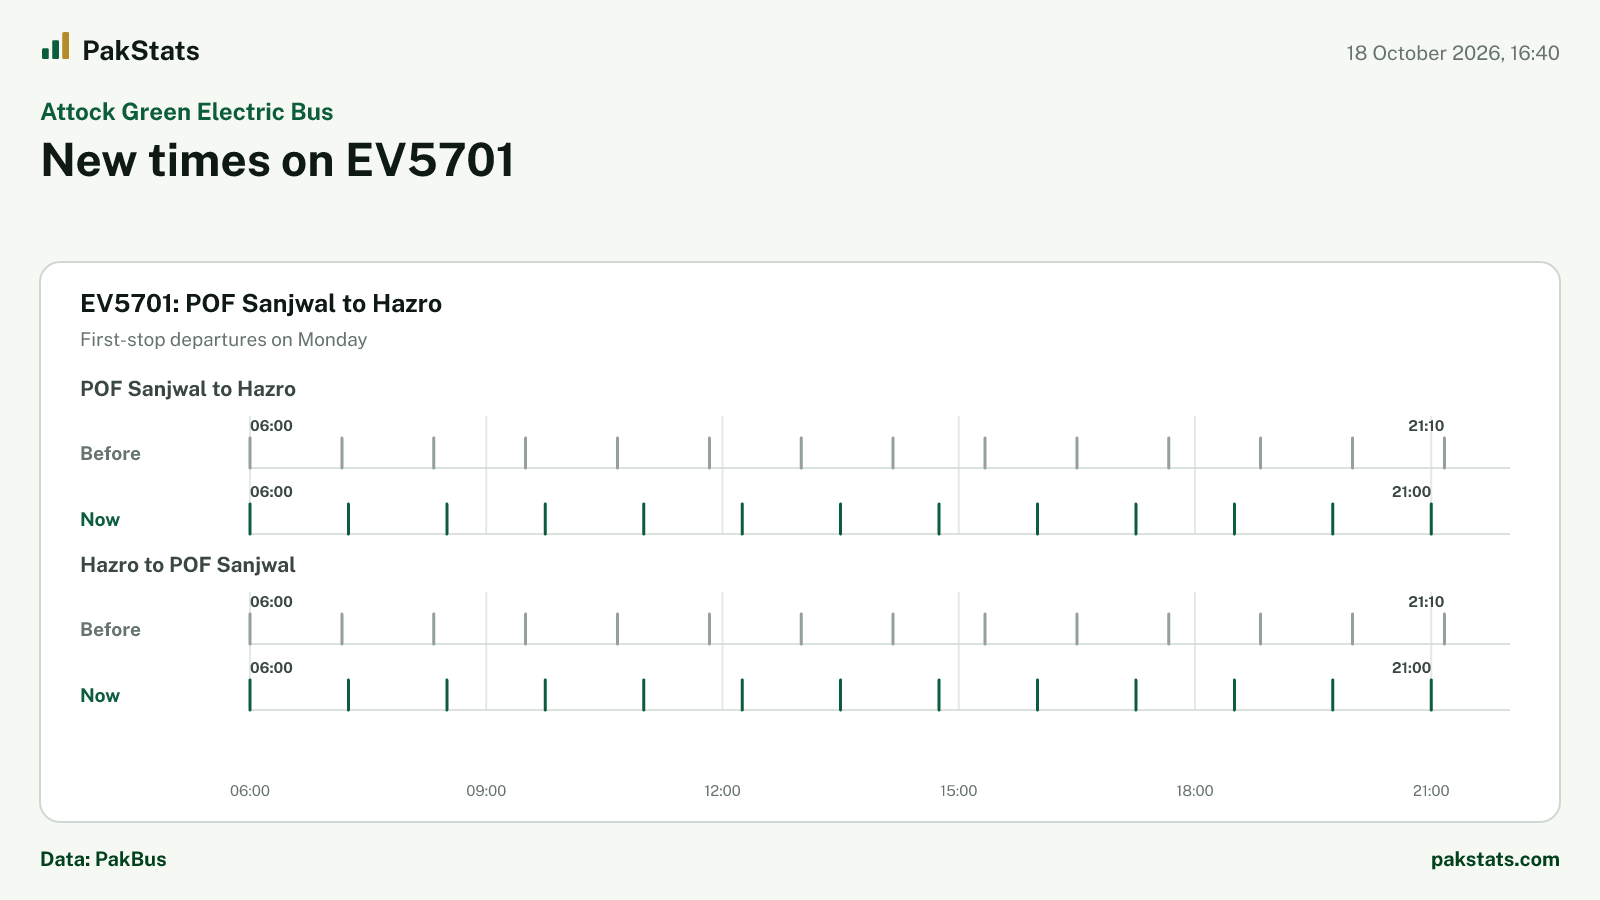1600x900 pixels.
Task: Click the 'Hazro to POF Sanjwal' direction heading
Action: 188,565
